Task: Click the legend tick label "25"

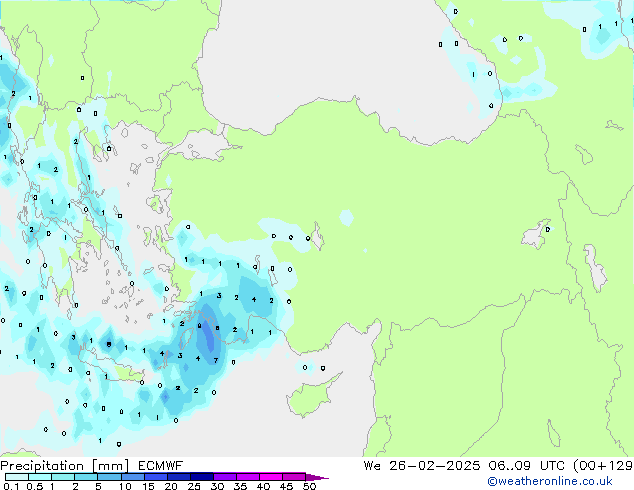Action: pyautogui.click(x=194, y=486)
